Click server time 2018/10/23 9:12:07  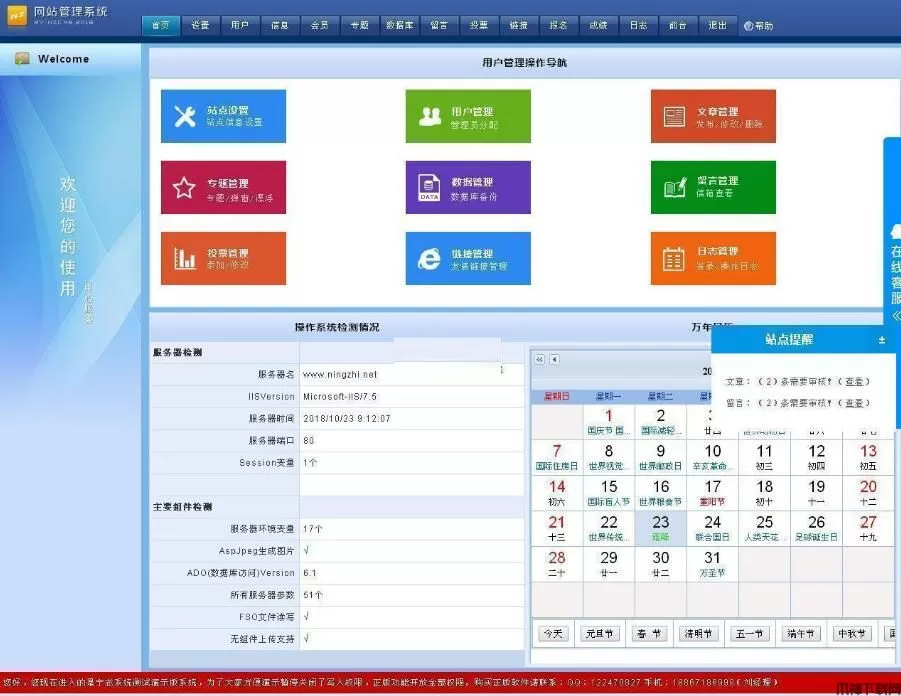(347, 418)
